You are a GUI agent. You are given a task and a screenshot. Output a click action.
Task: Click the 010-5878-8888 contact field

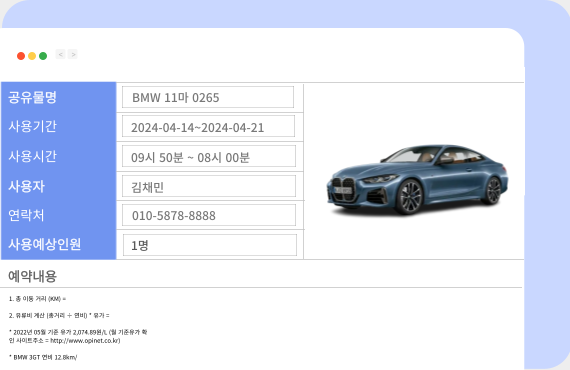(x=209, y=215)
